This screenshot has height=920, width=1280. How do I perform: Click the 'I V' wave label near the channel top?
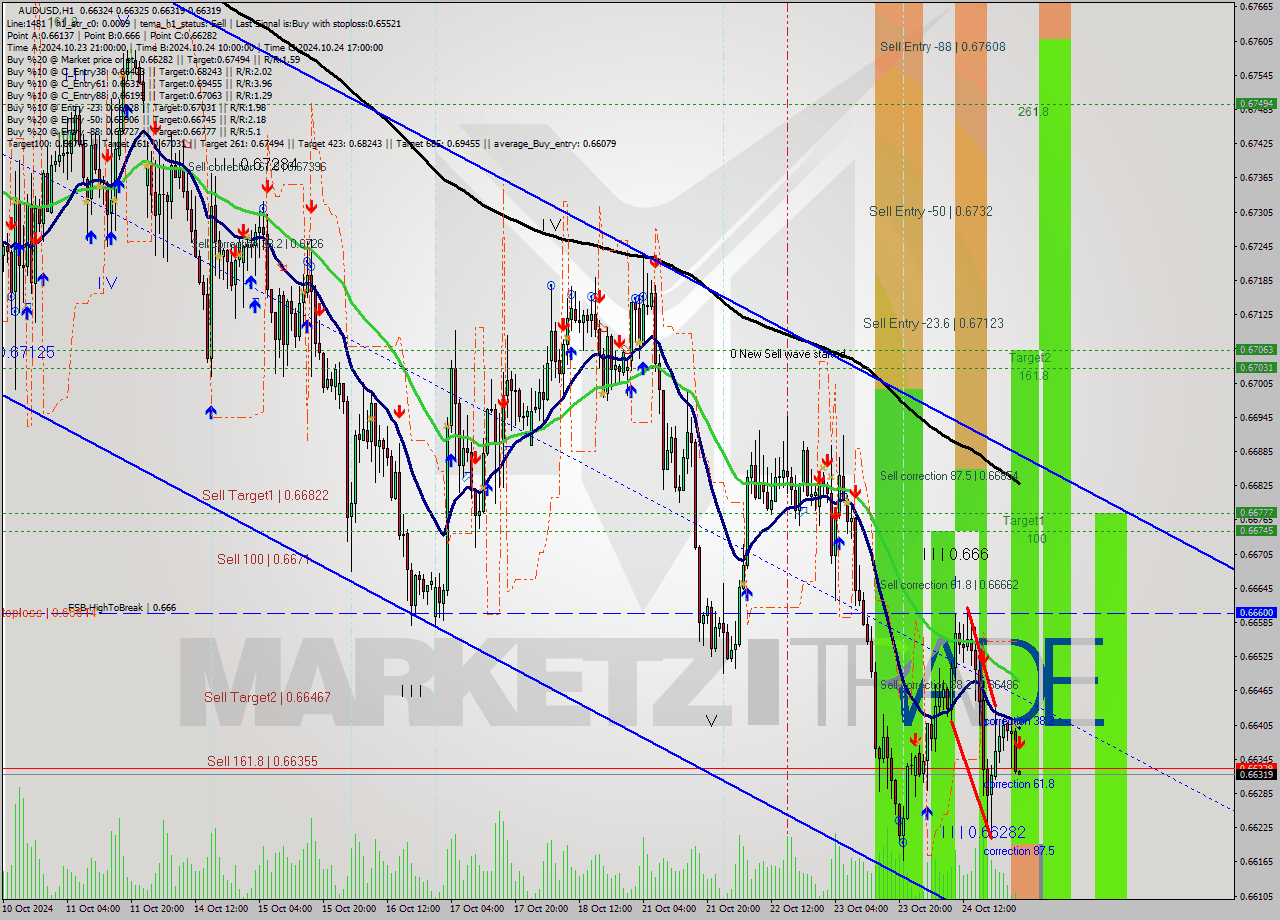coord(551,225)
